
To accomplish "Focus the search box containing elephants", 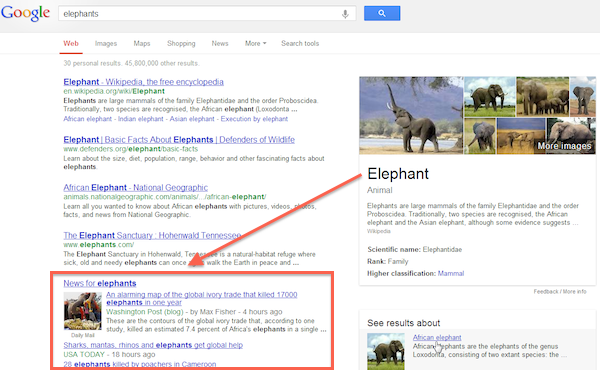I will [x=207, y=14].
